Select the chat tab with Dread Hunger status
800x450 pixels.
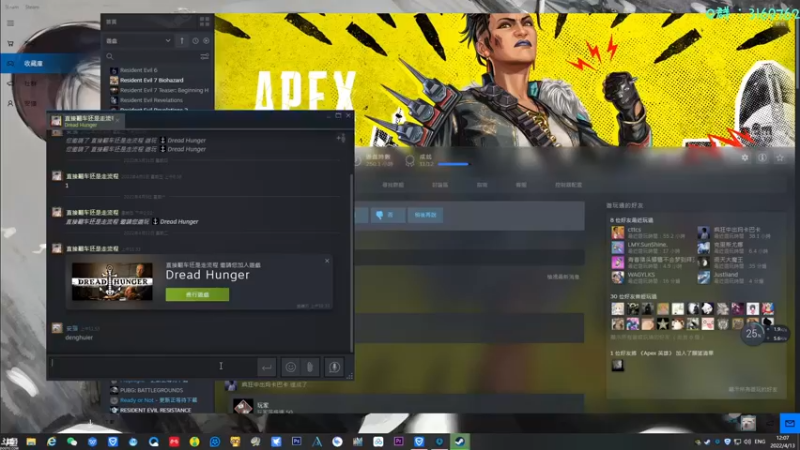pos(84,121)
